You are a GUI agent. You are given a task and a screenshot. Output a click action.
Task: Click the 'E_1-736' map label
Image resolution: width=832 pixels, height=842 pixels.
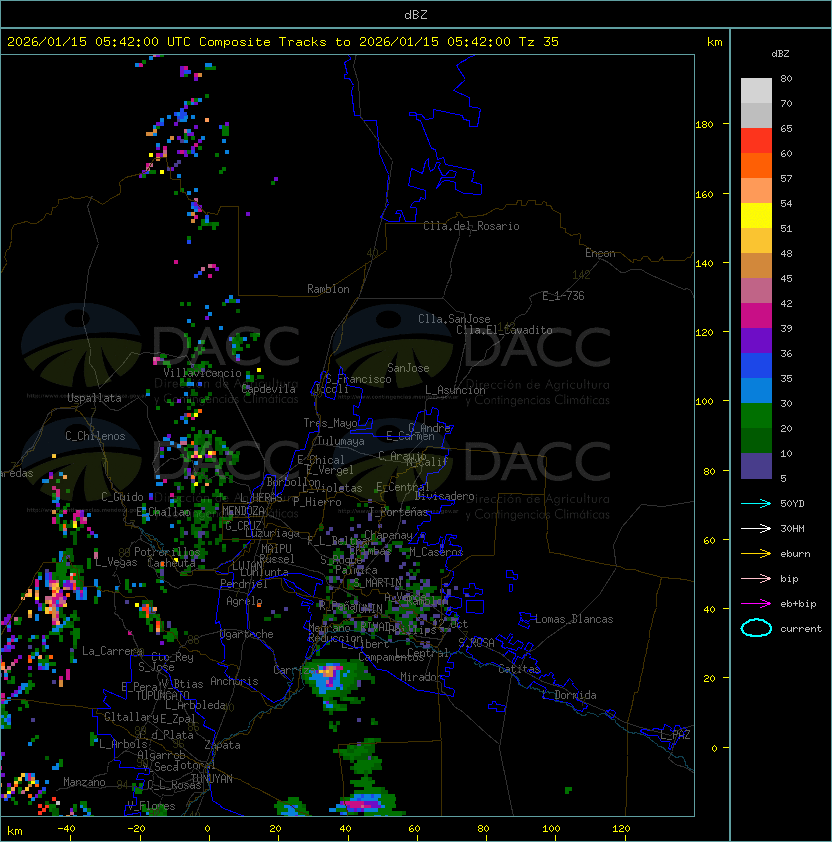[563, 296]
